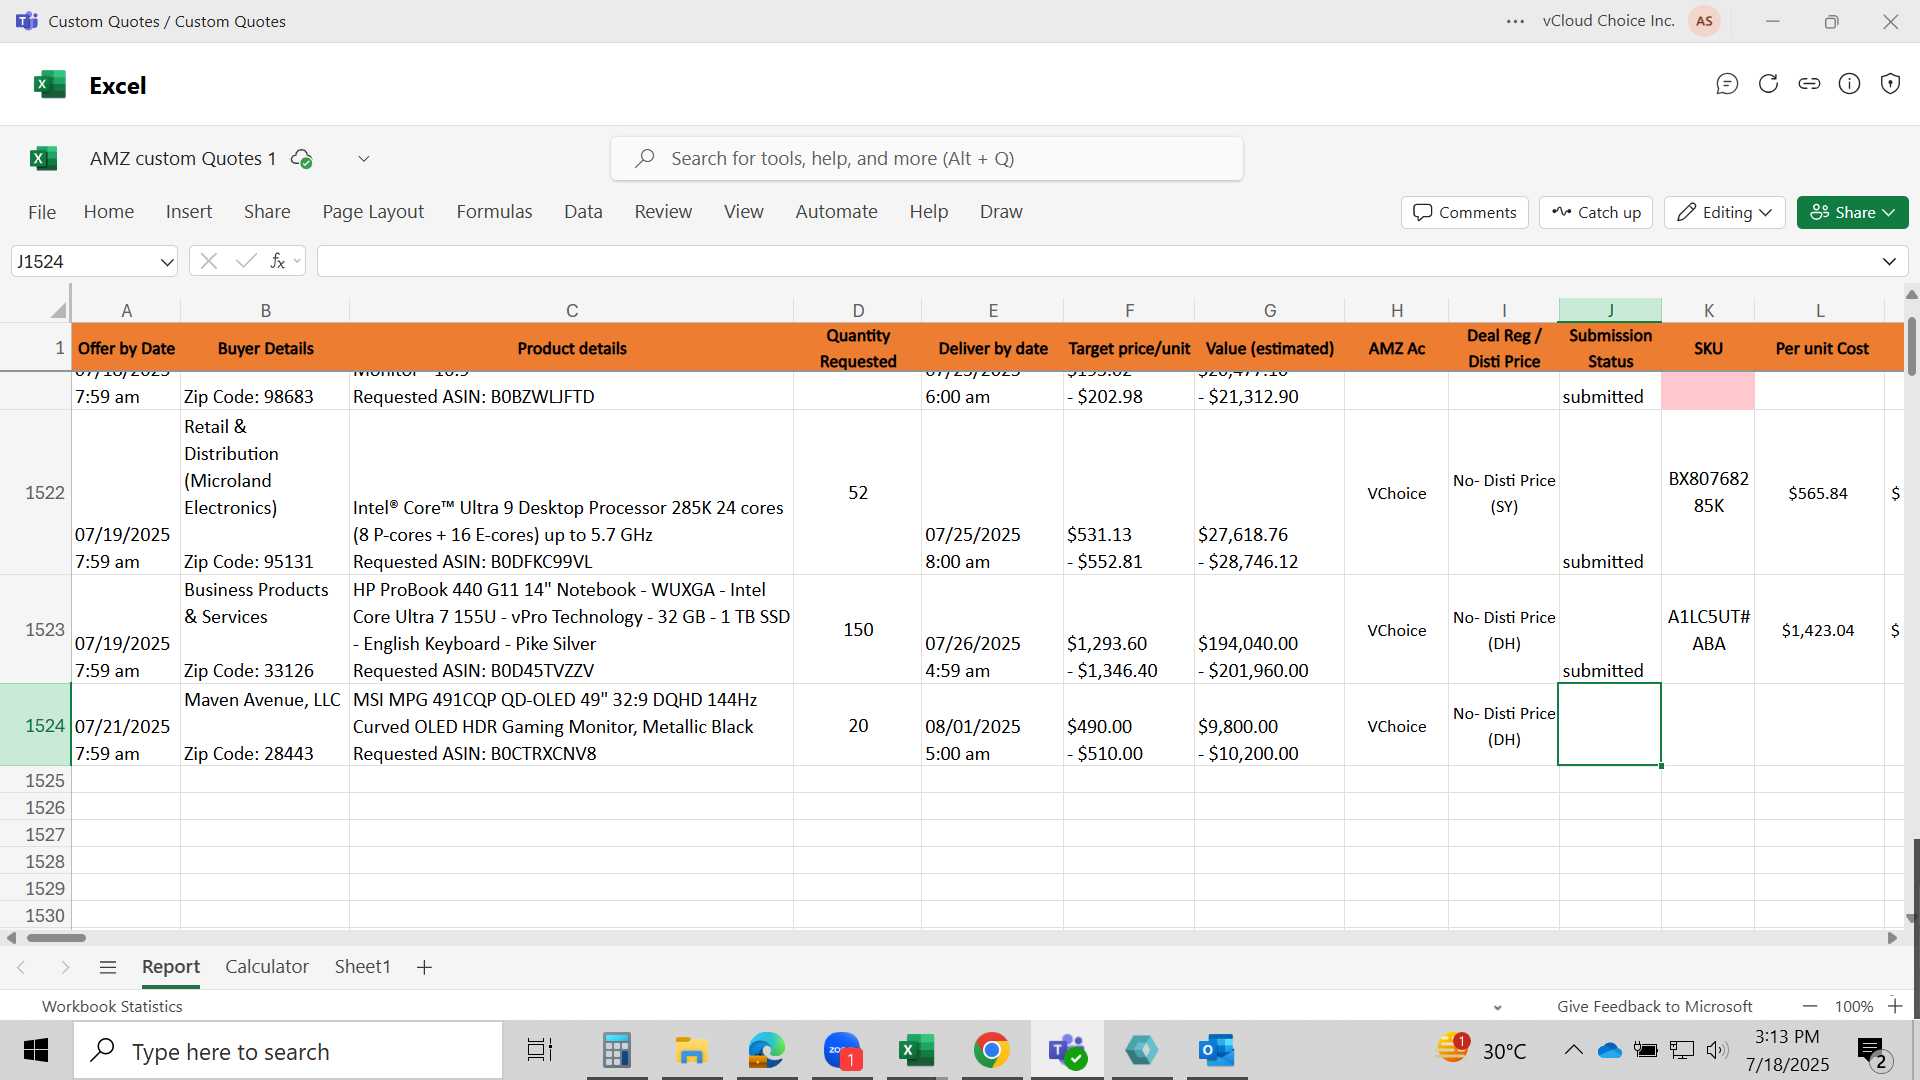Open the Automate ribbon tab

tap(836, 212)
